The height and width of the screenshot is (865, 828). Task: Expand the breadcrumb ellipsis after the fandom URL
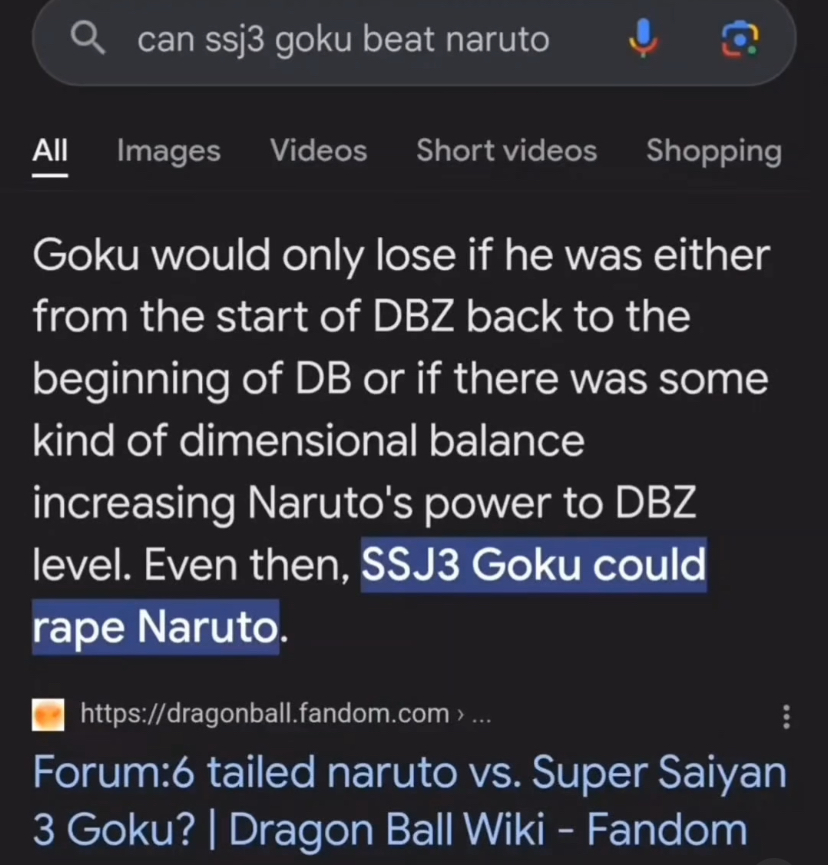click(481, 716)
